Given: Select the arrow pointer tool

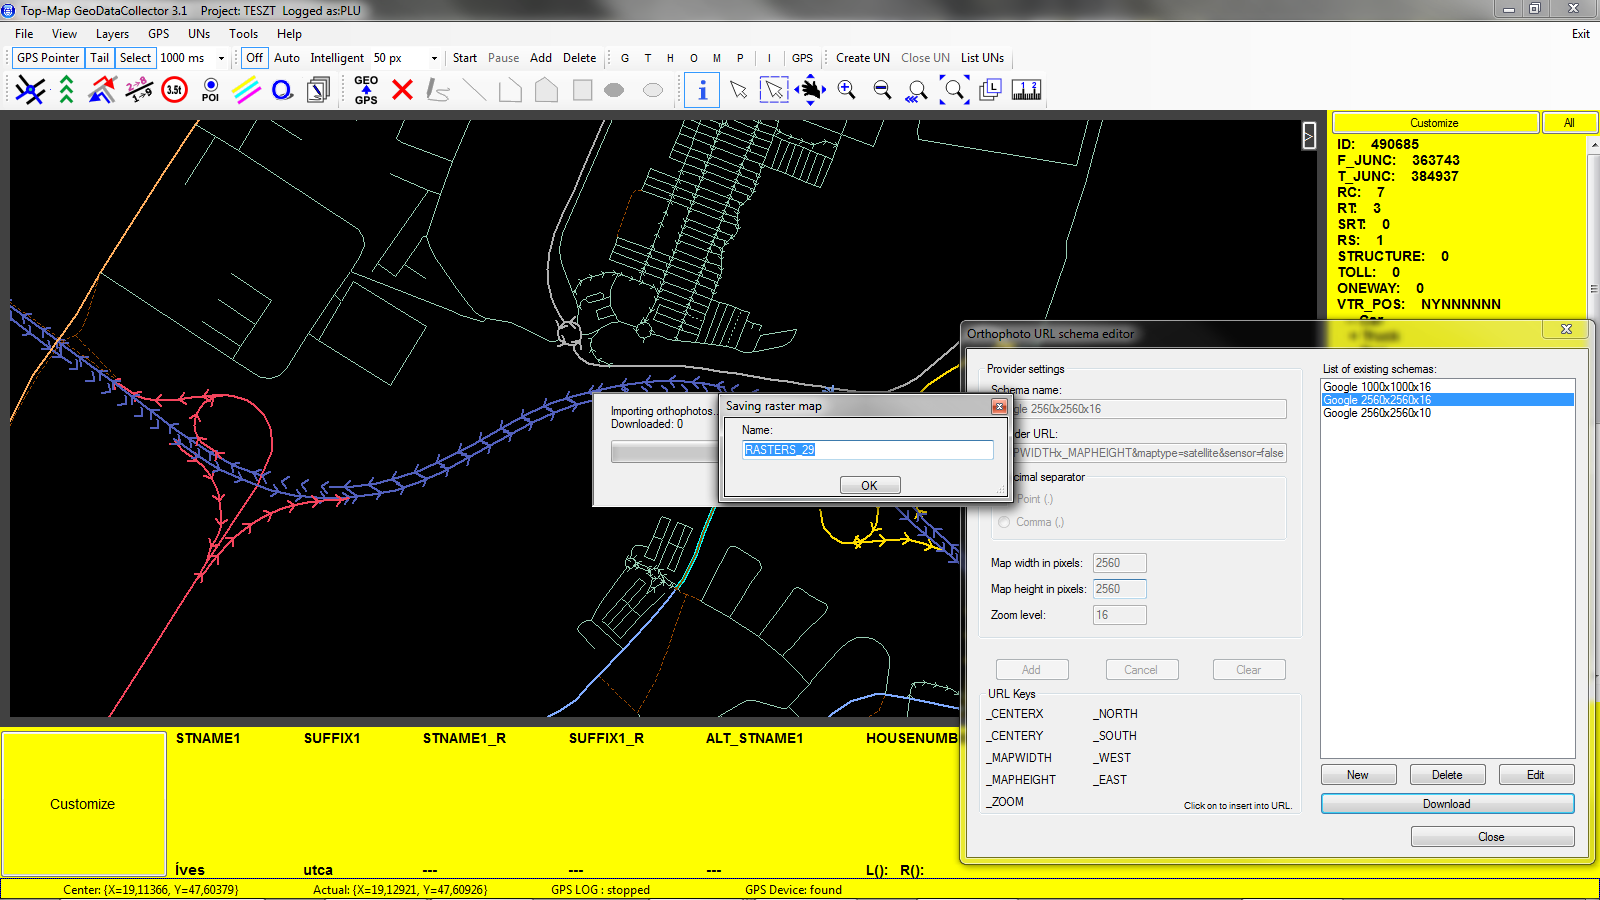Looking at the screenshot, I should tap(738, 90).
